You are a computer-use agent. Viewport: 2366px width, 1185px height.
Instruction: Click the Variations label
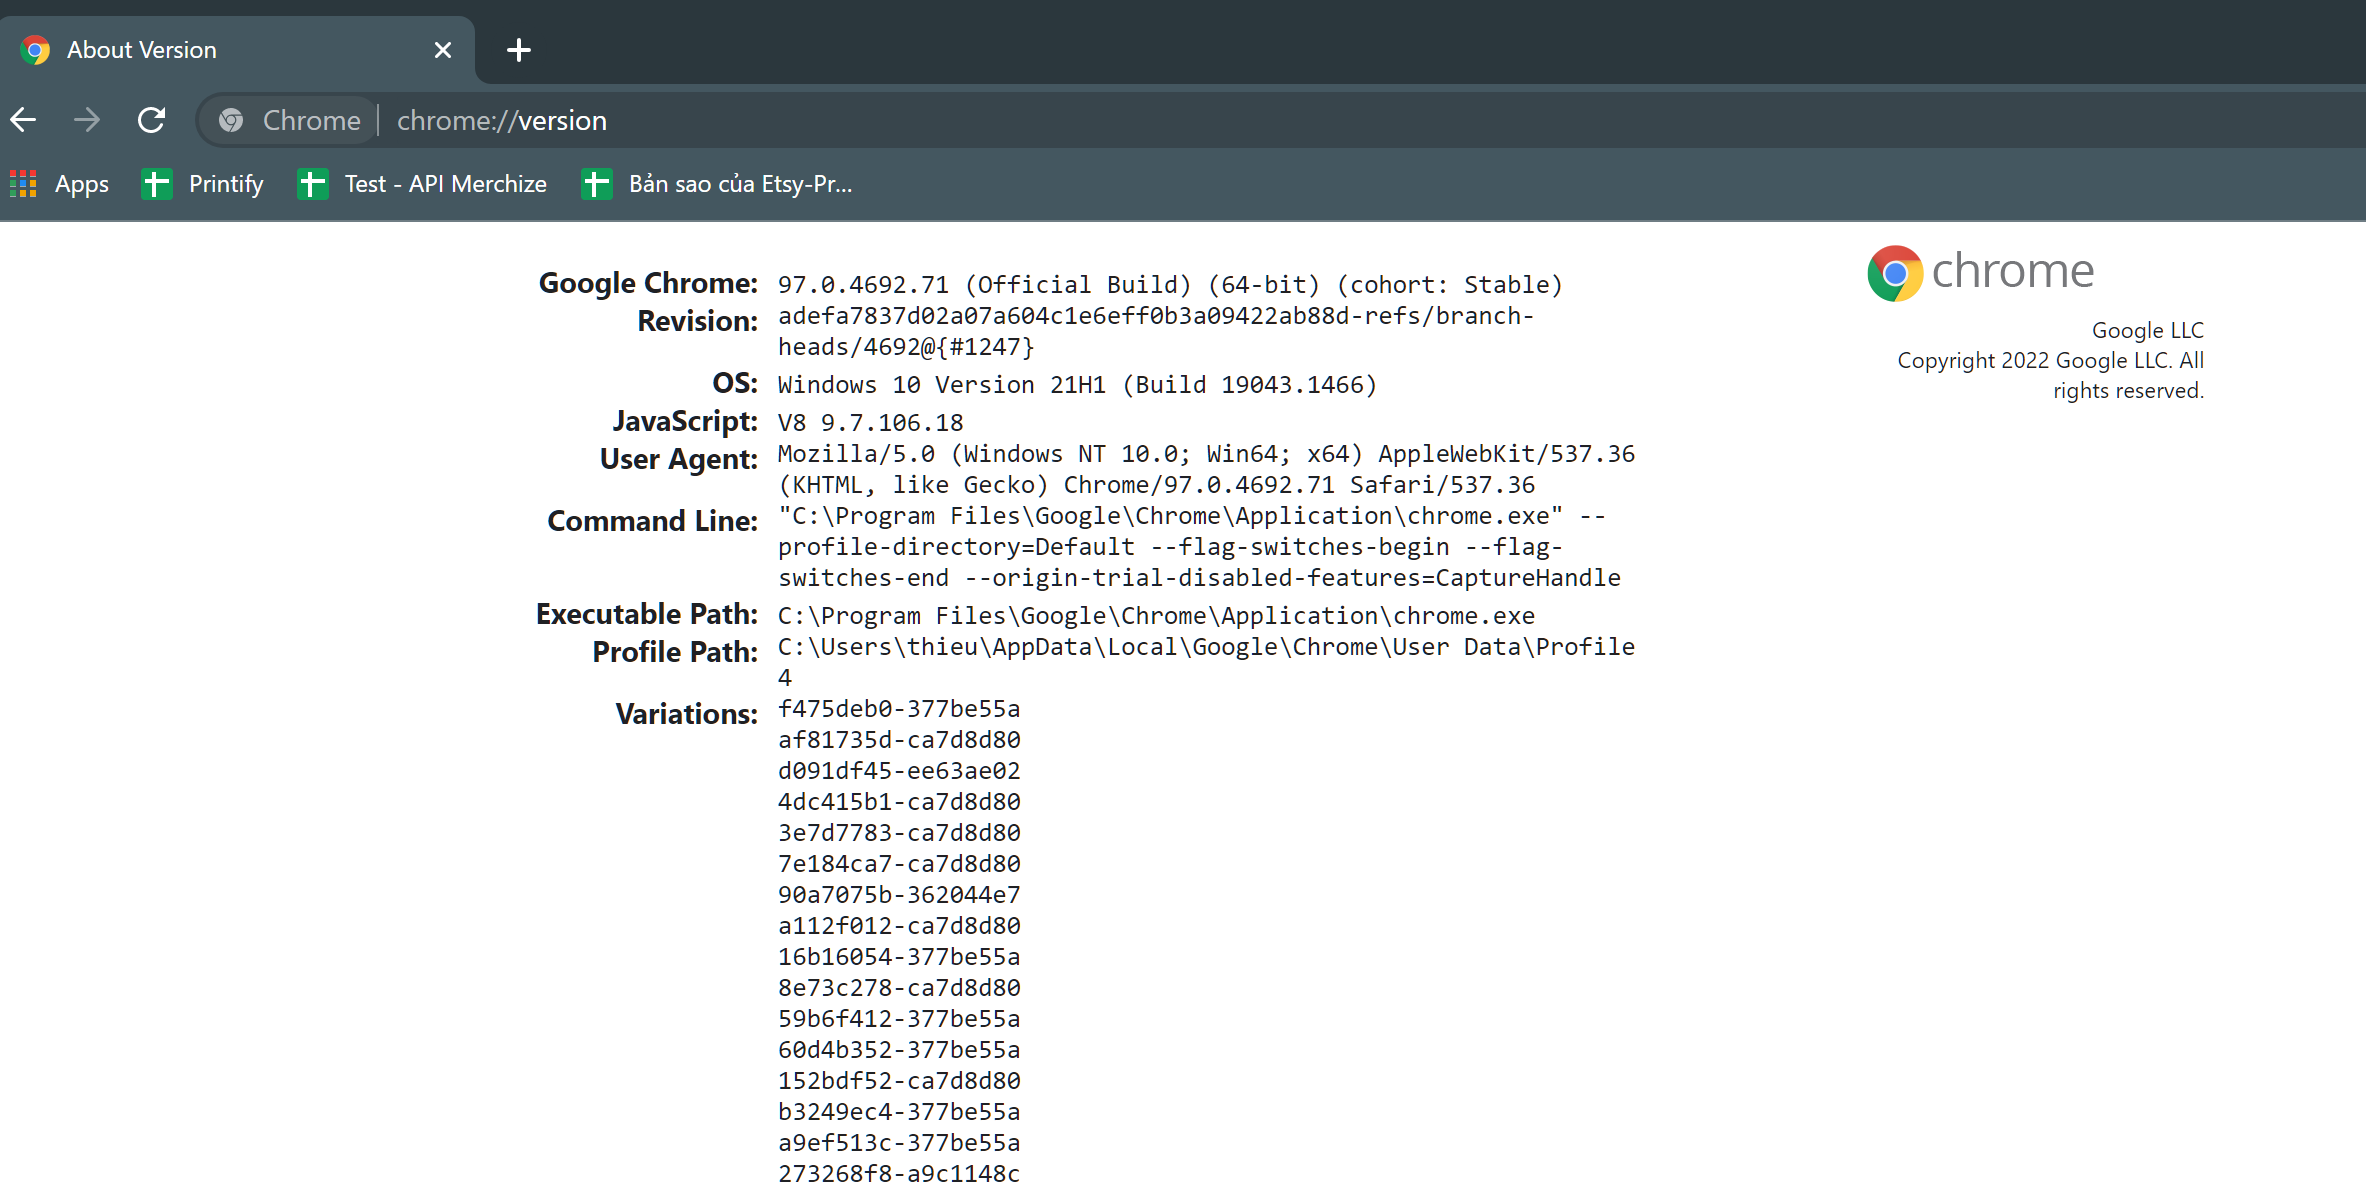click(x=687, y=714)
